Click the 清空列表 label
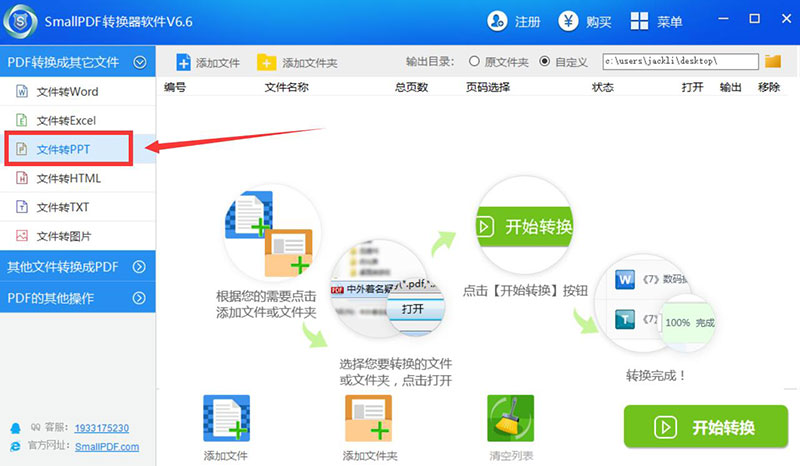This screenshot has width=800, height=466. coord(511,455)
